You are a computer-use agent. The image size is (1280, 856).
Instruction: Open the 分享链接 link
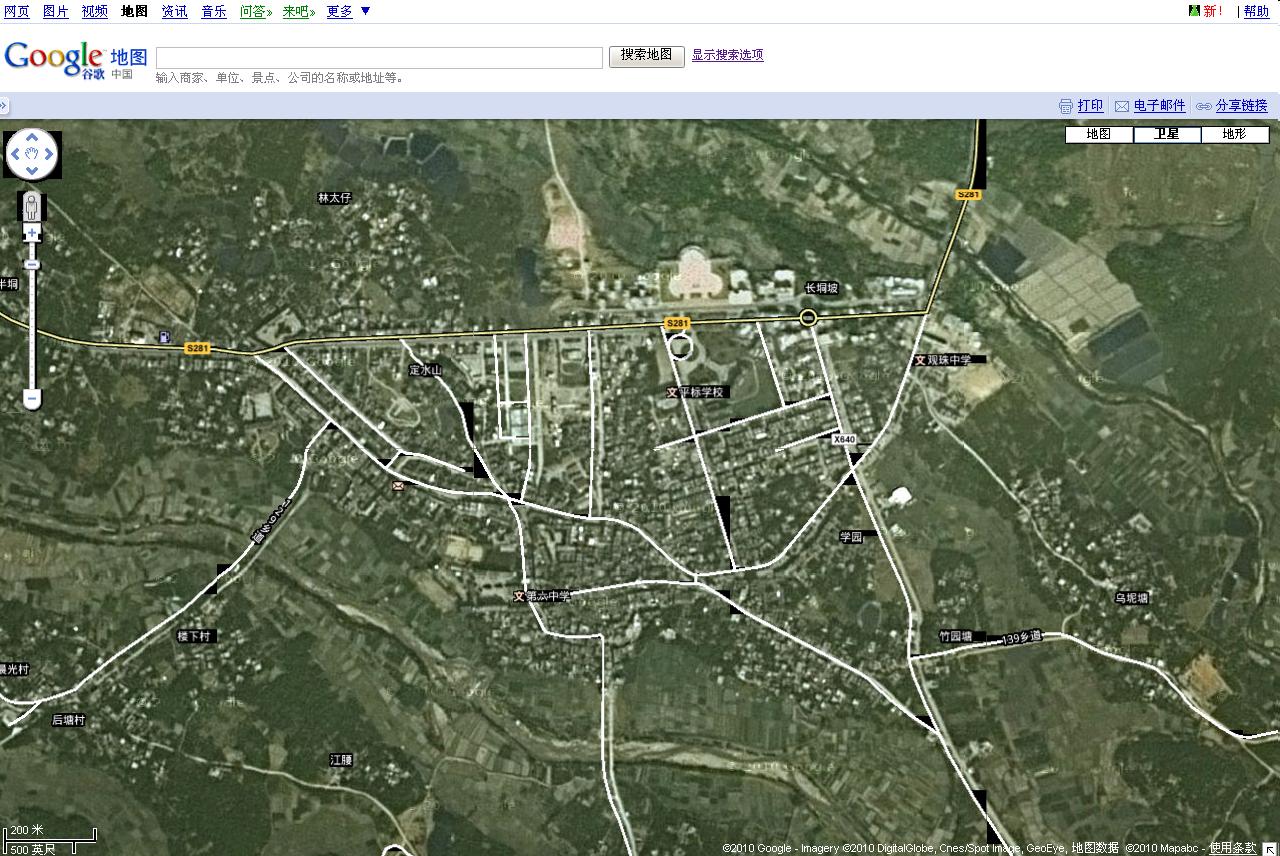(x=1241, y=105)
